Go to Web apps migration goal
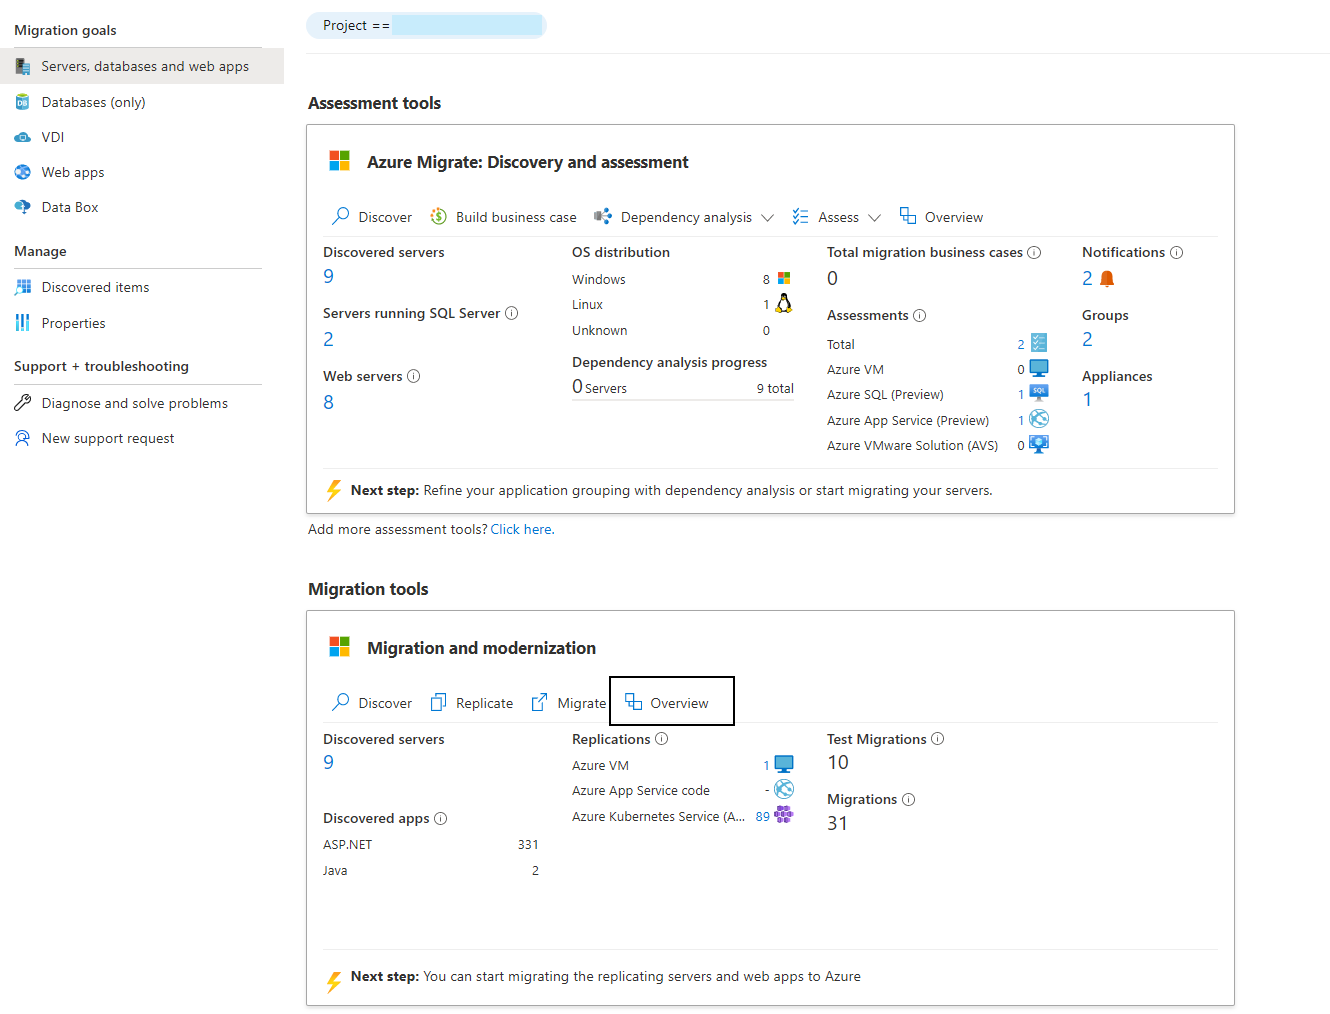 click(x=73, y=172)
